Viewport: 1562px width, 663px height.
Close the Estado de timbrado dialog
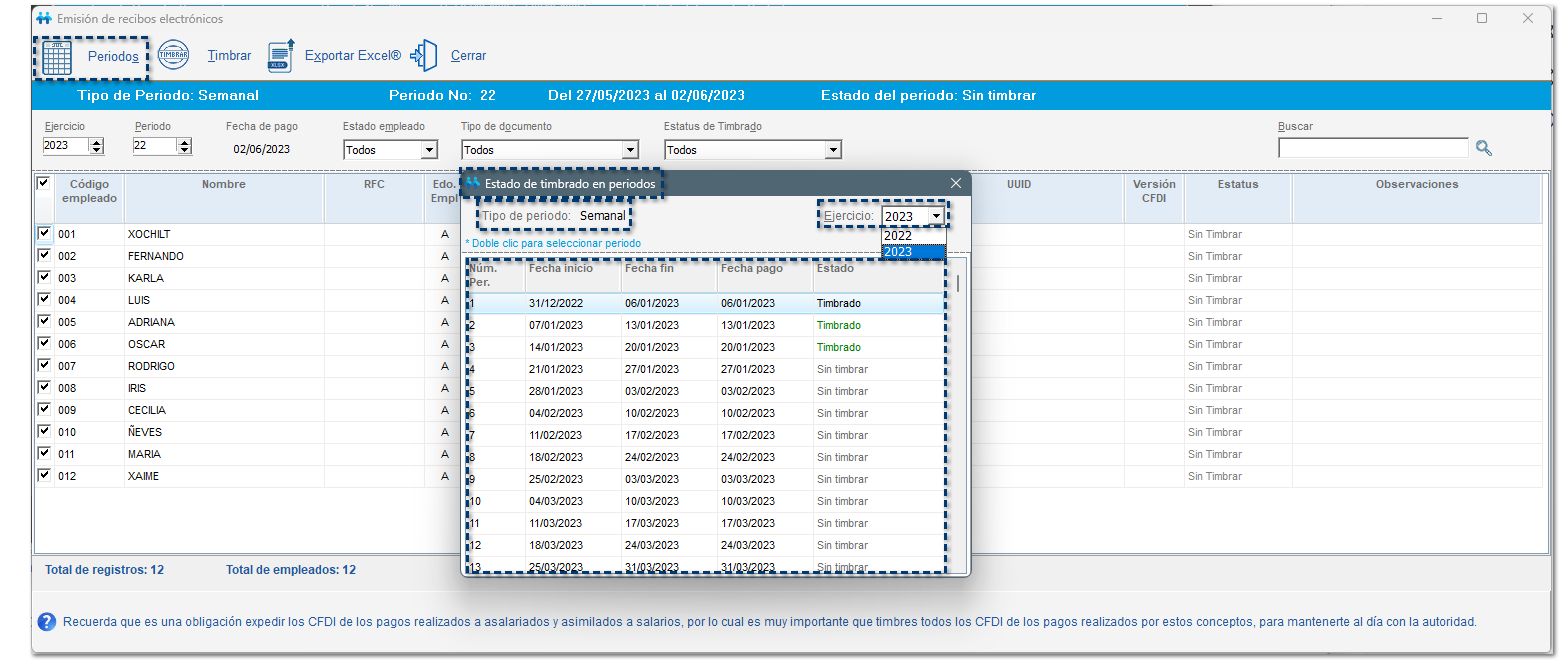[955, 183]
